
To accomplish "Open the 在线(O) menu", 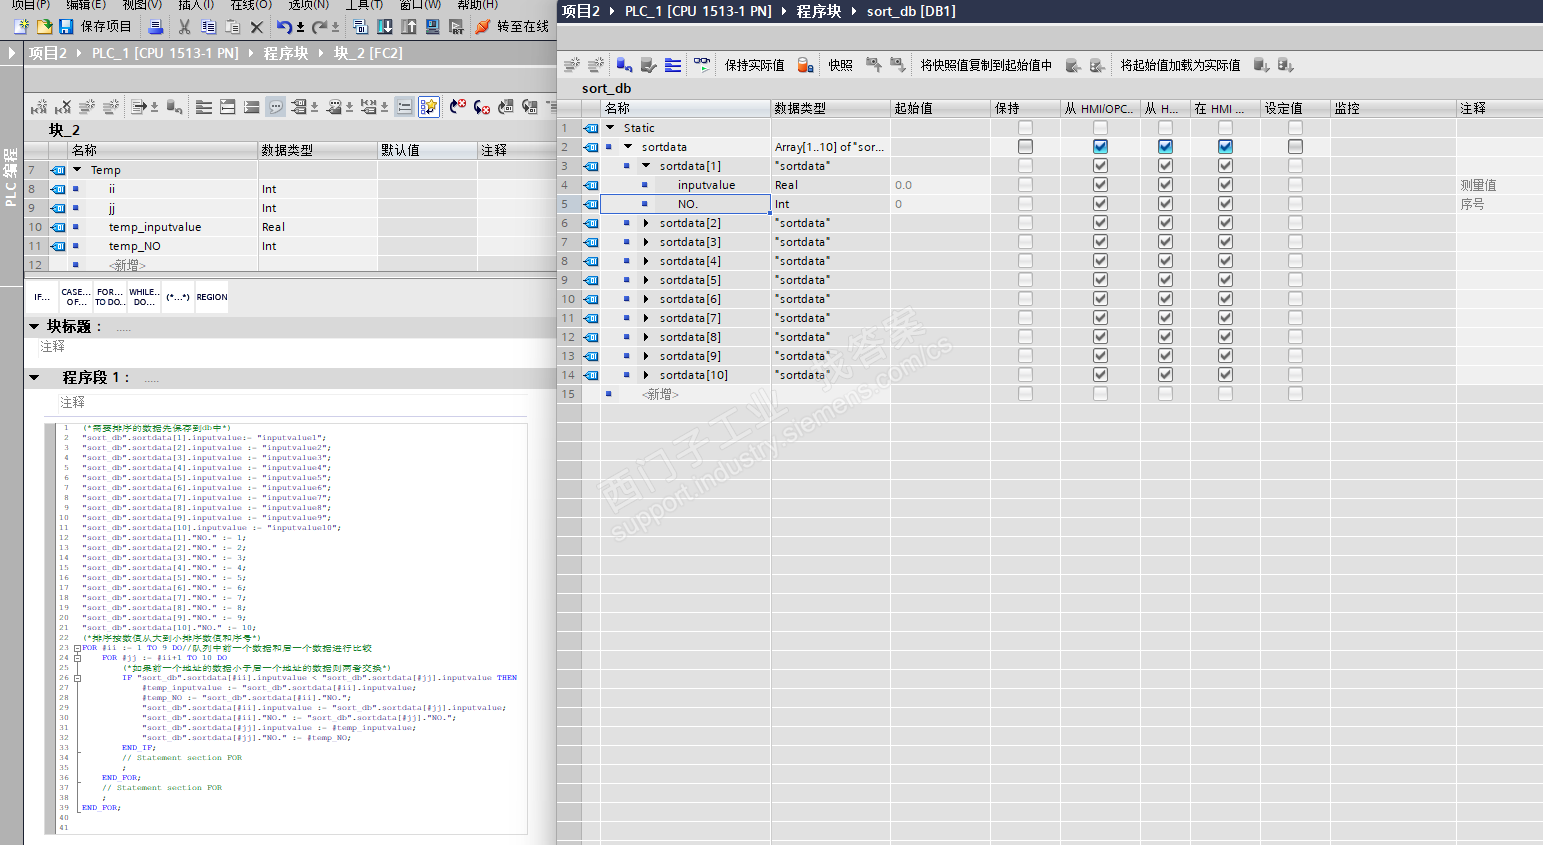I will point(250,5).
